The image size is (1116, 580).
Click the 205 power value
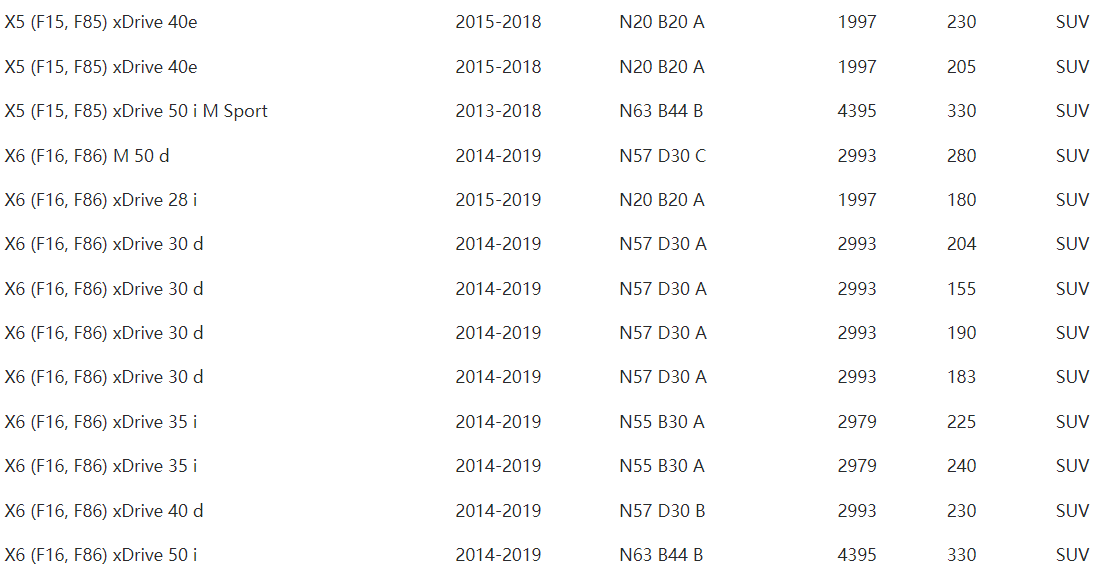(x=961, y=67)
